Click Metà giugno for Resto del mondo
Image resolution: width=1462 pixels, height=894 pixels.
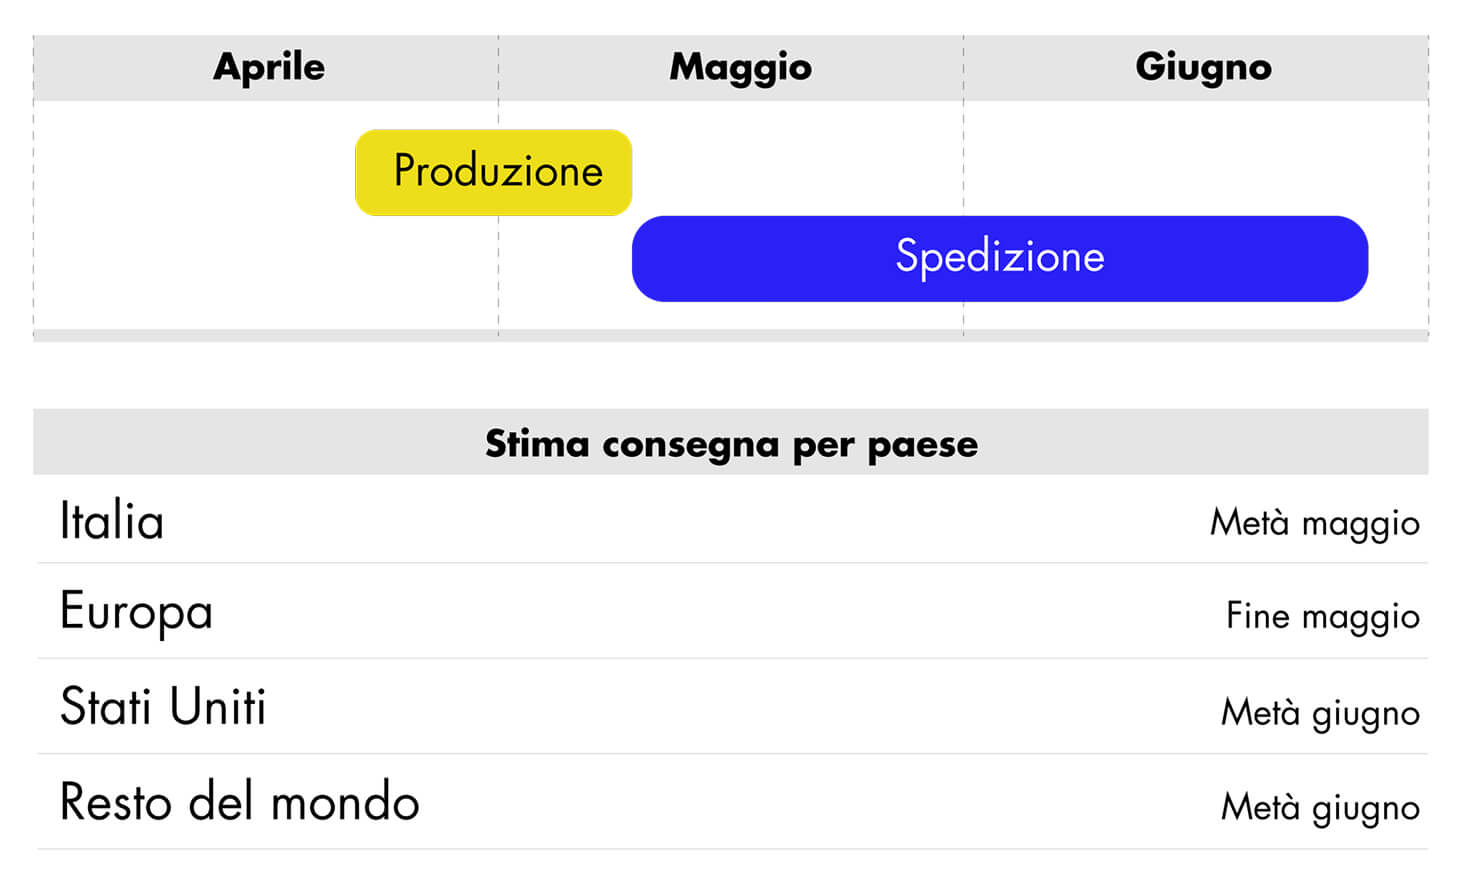click(1320, 807)
